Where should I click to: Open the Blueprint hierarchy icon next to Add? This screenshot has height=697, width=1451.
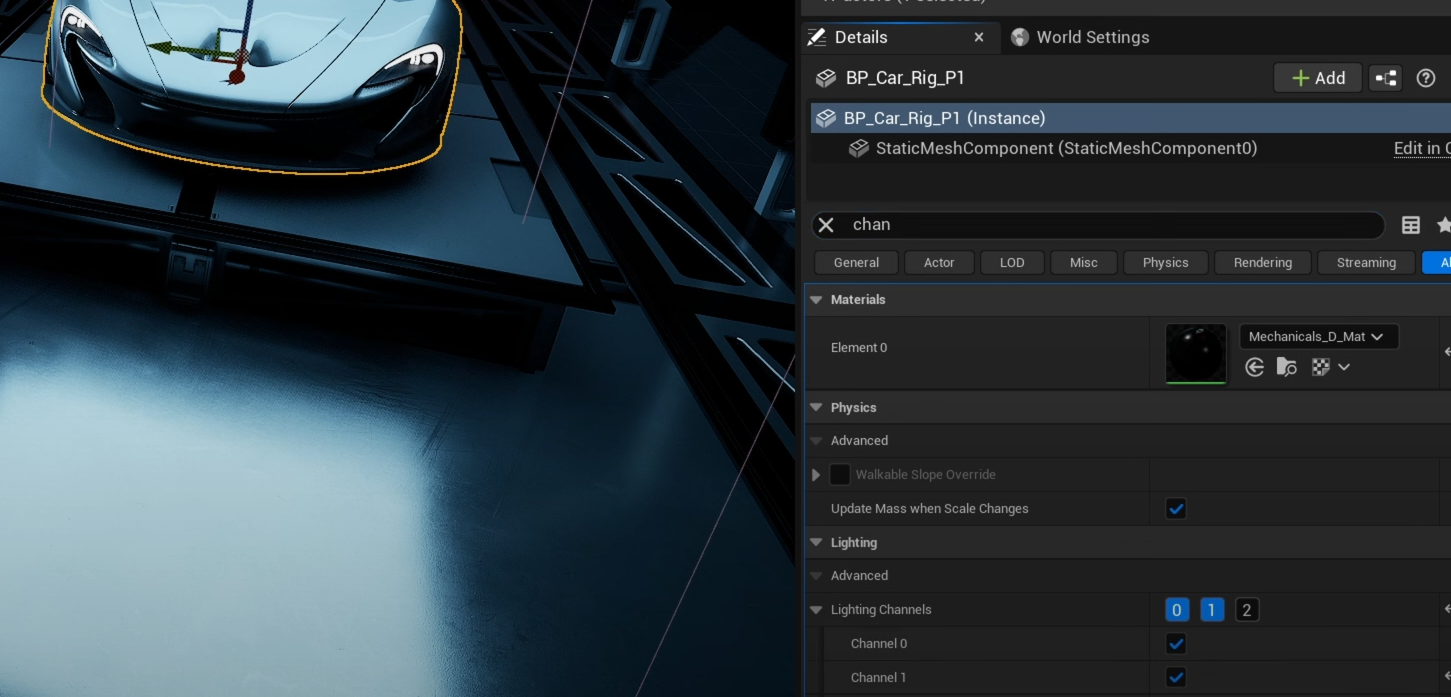click(1385, 78)
